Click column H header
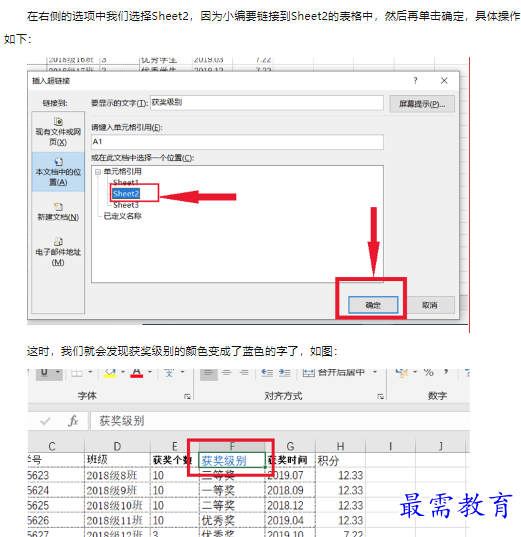521x537 pixels. 340,446
